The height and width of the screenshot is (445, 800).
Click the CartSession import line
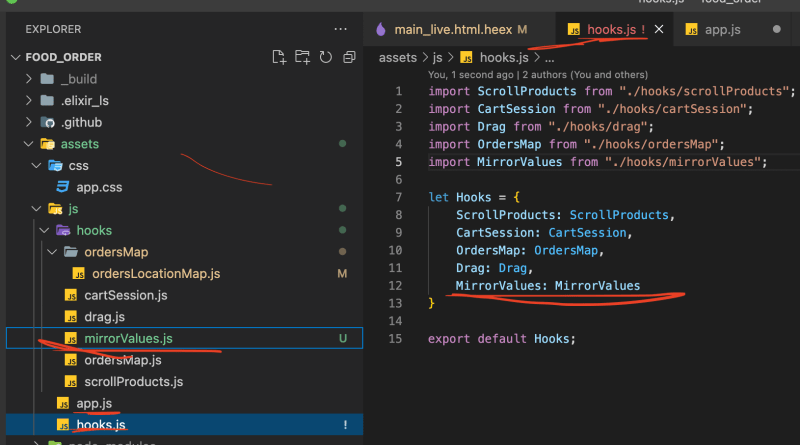point(590,109)
